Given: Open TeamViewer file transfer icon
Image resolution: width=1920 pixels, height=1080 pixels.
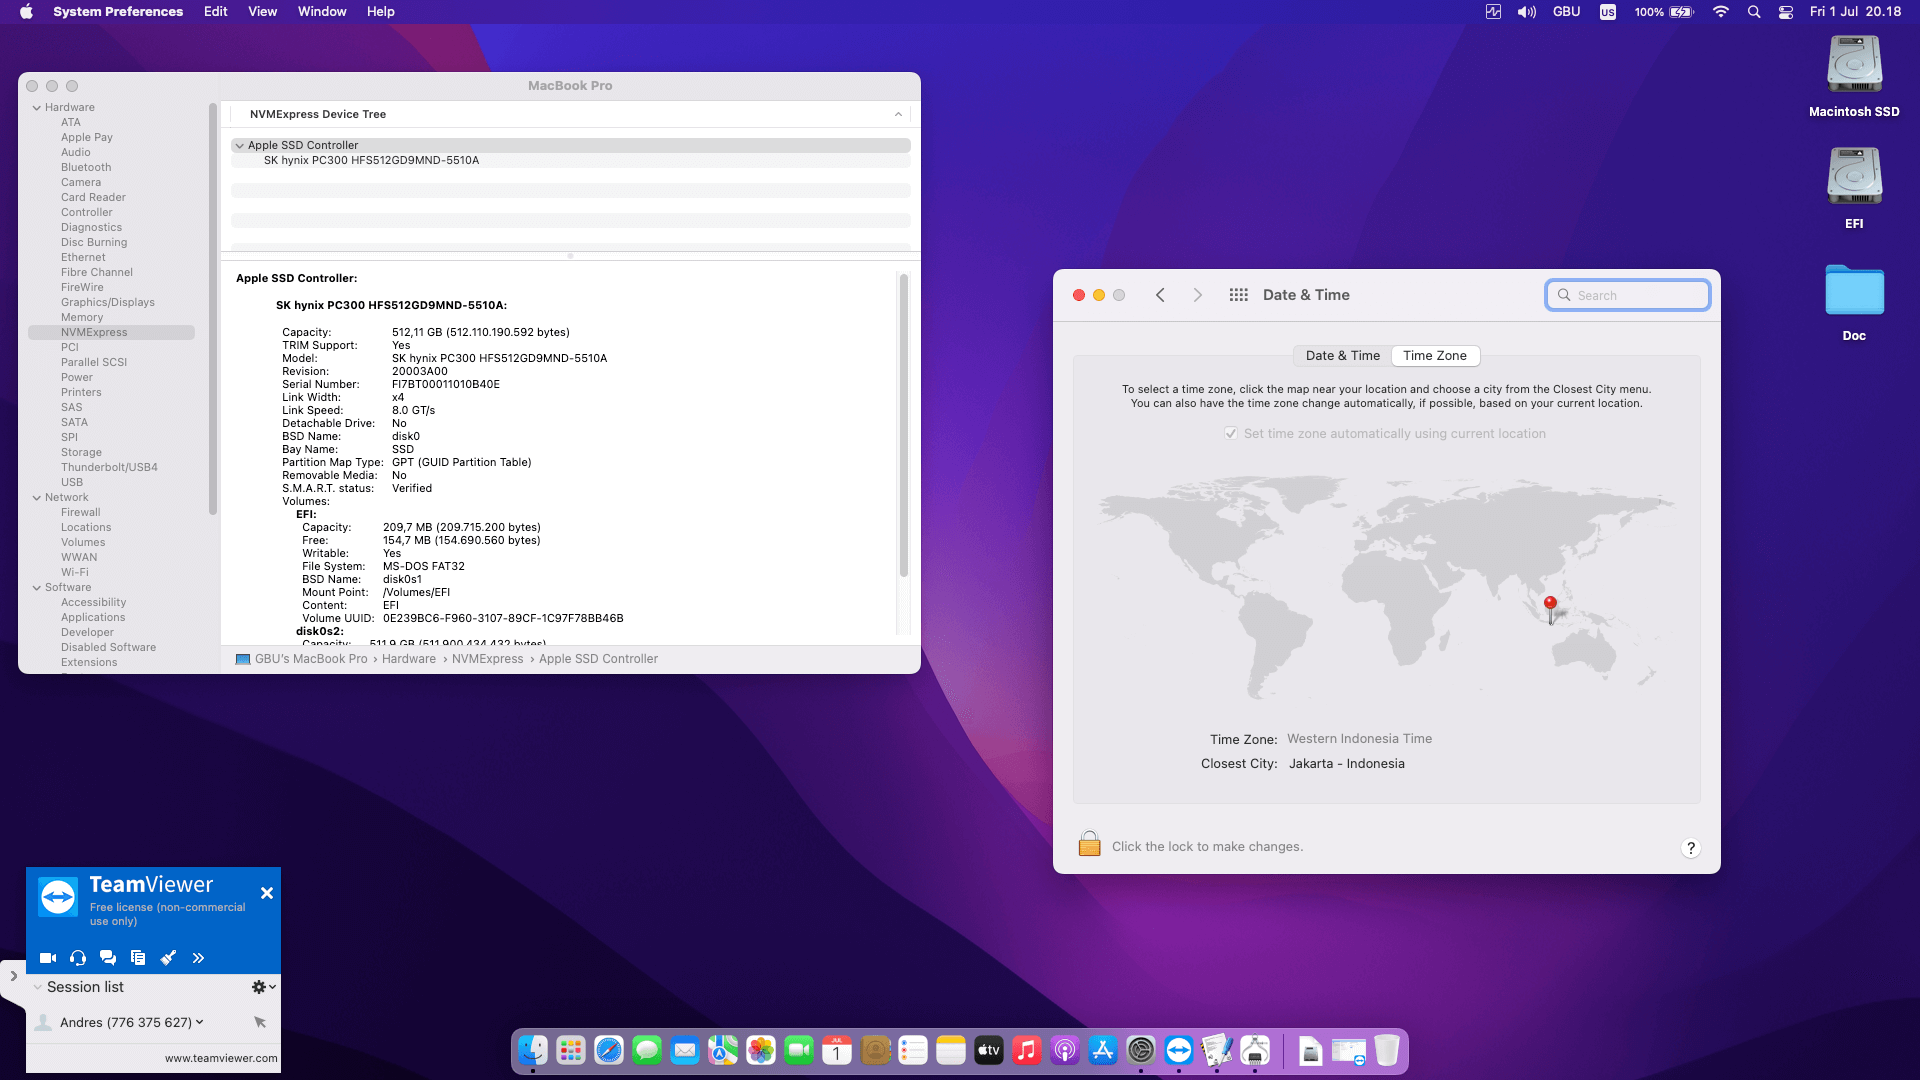Looking at the screenshot, I should click(138, 958).
